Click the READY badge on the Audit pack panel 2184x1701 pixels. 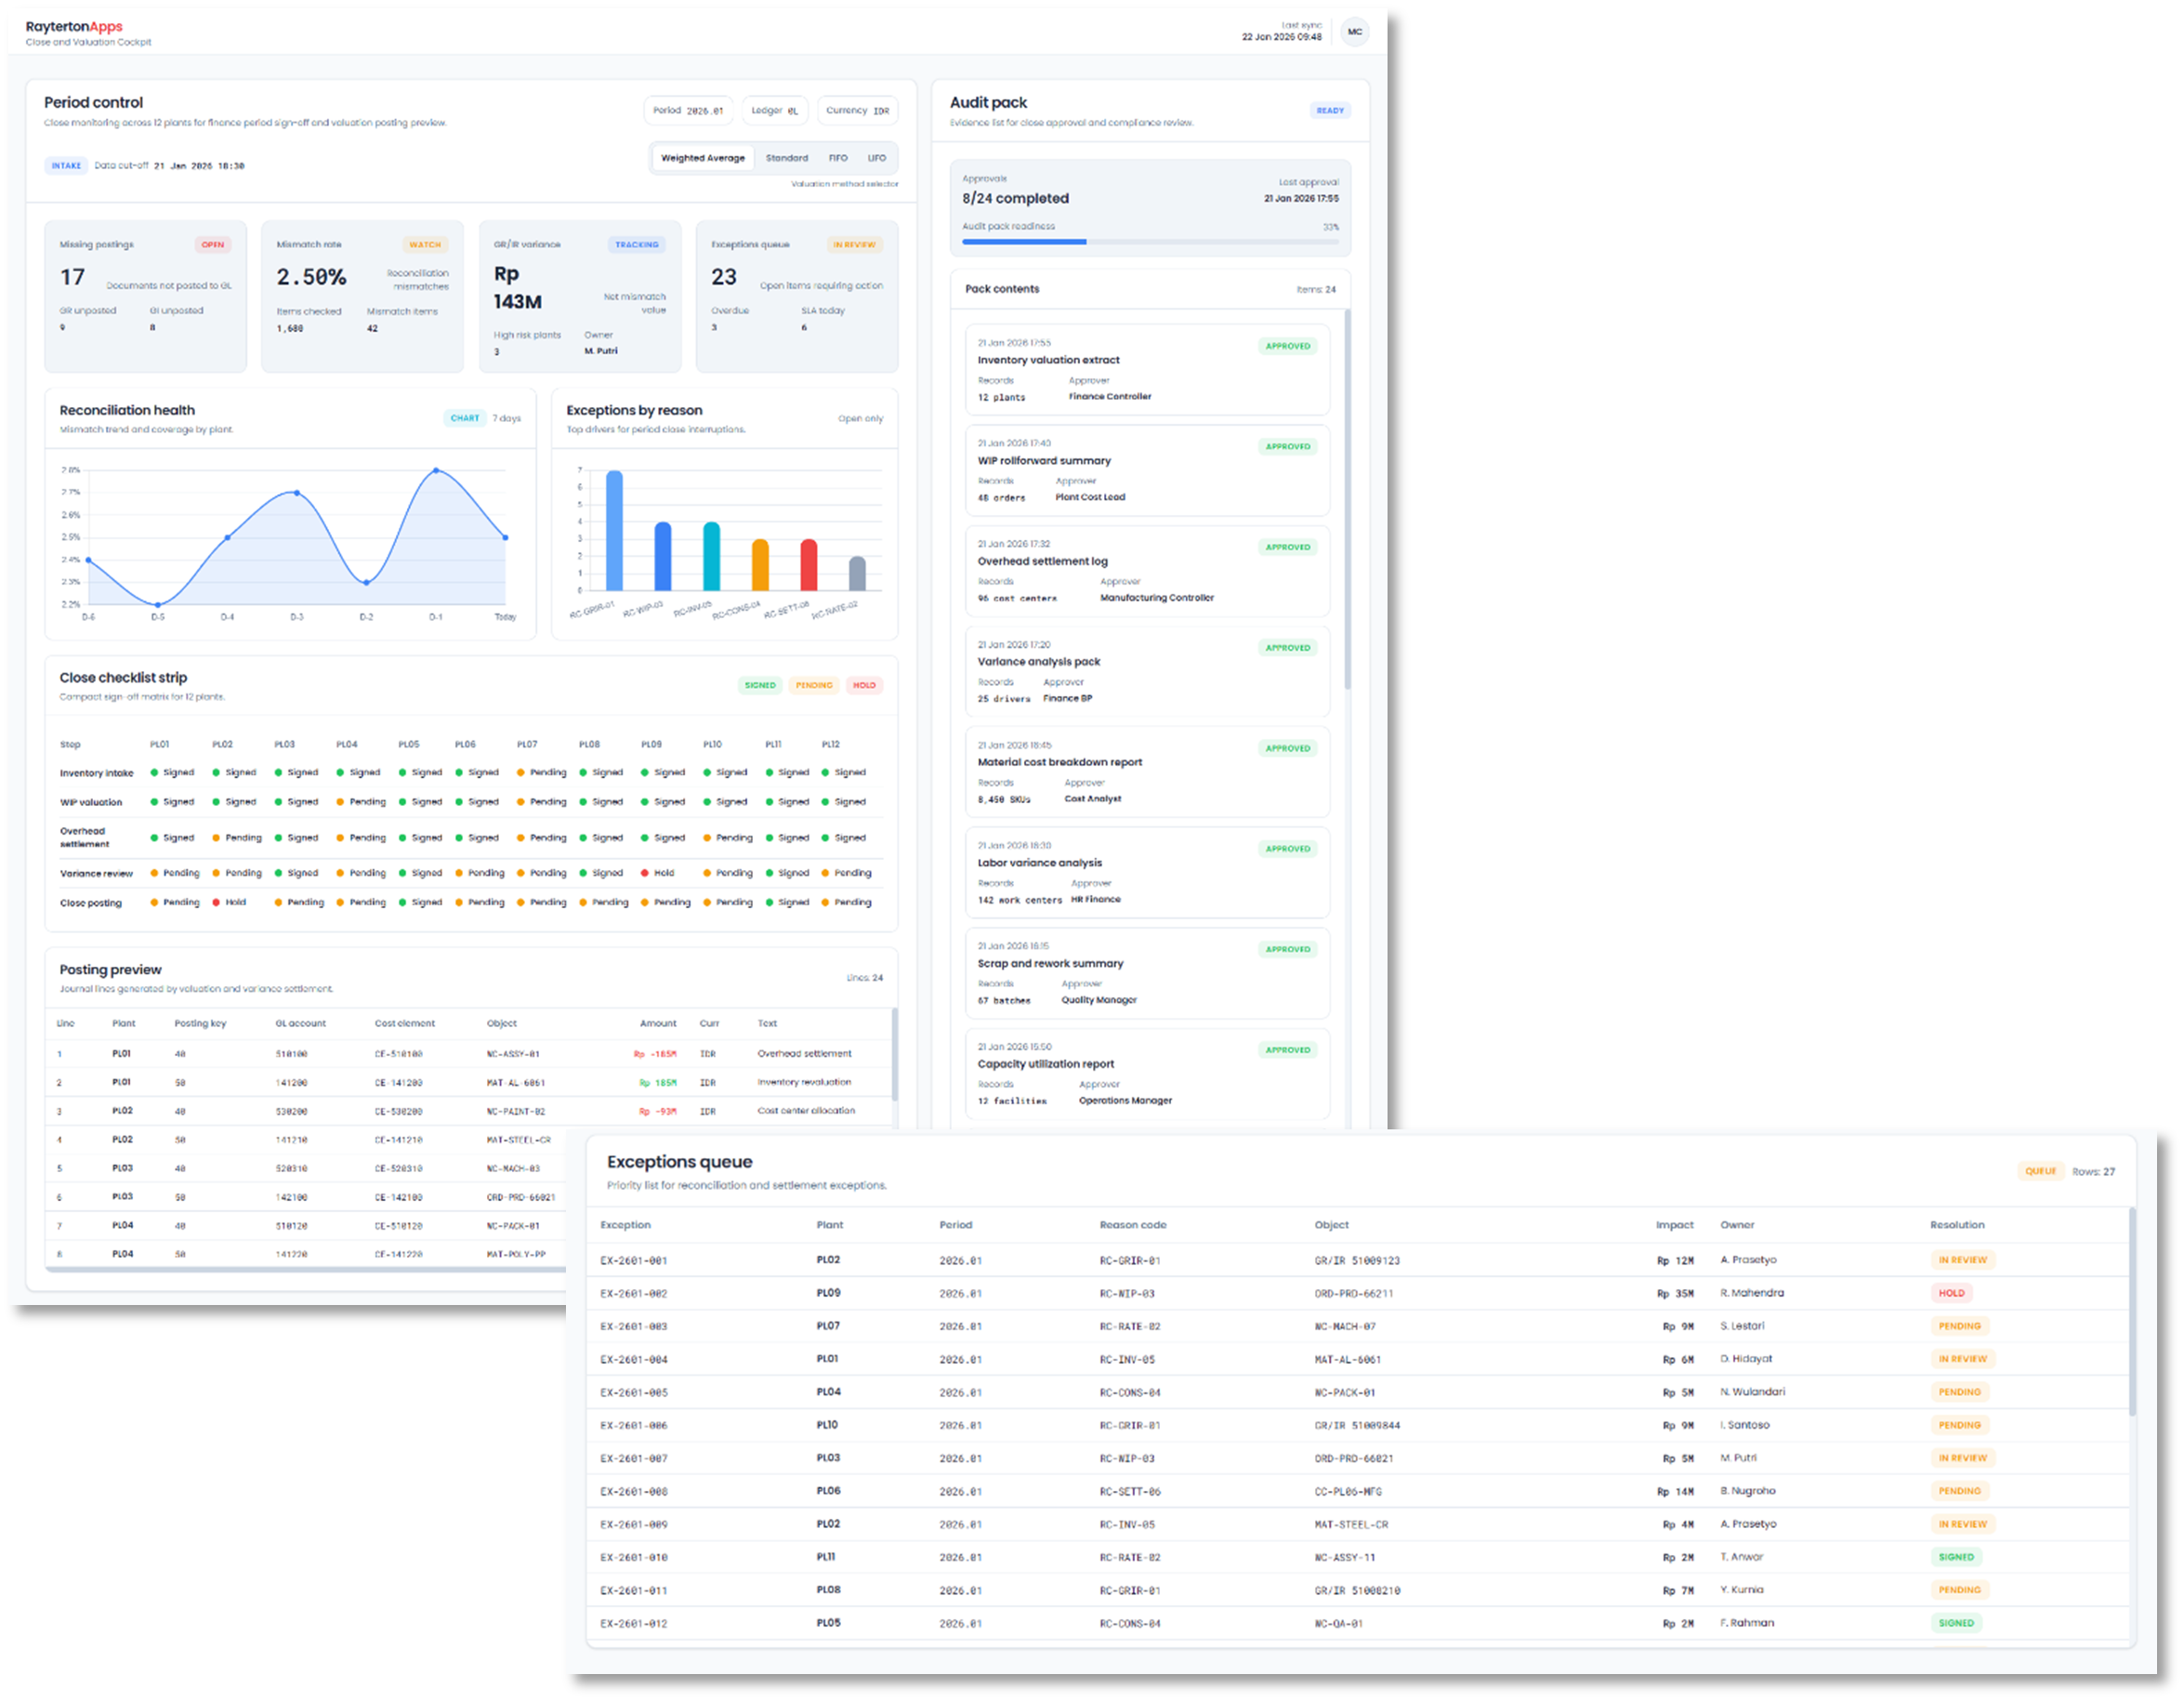[1331, 110]
